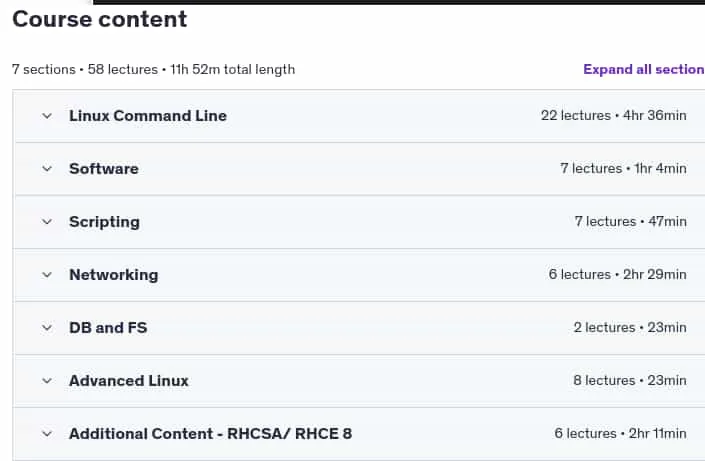705x461 pixels.
Task: Open the Networking section title
Action: (x=114, y=275)
